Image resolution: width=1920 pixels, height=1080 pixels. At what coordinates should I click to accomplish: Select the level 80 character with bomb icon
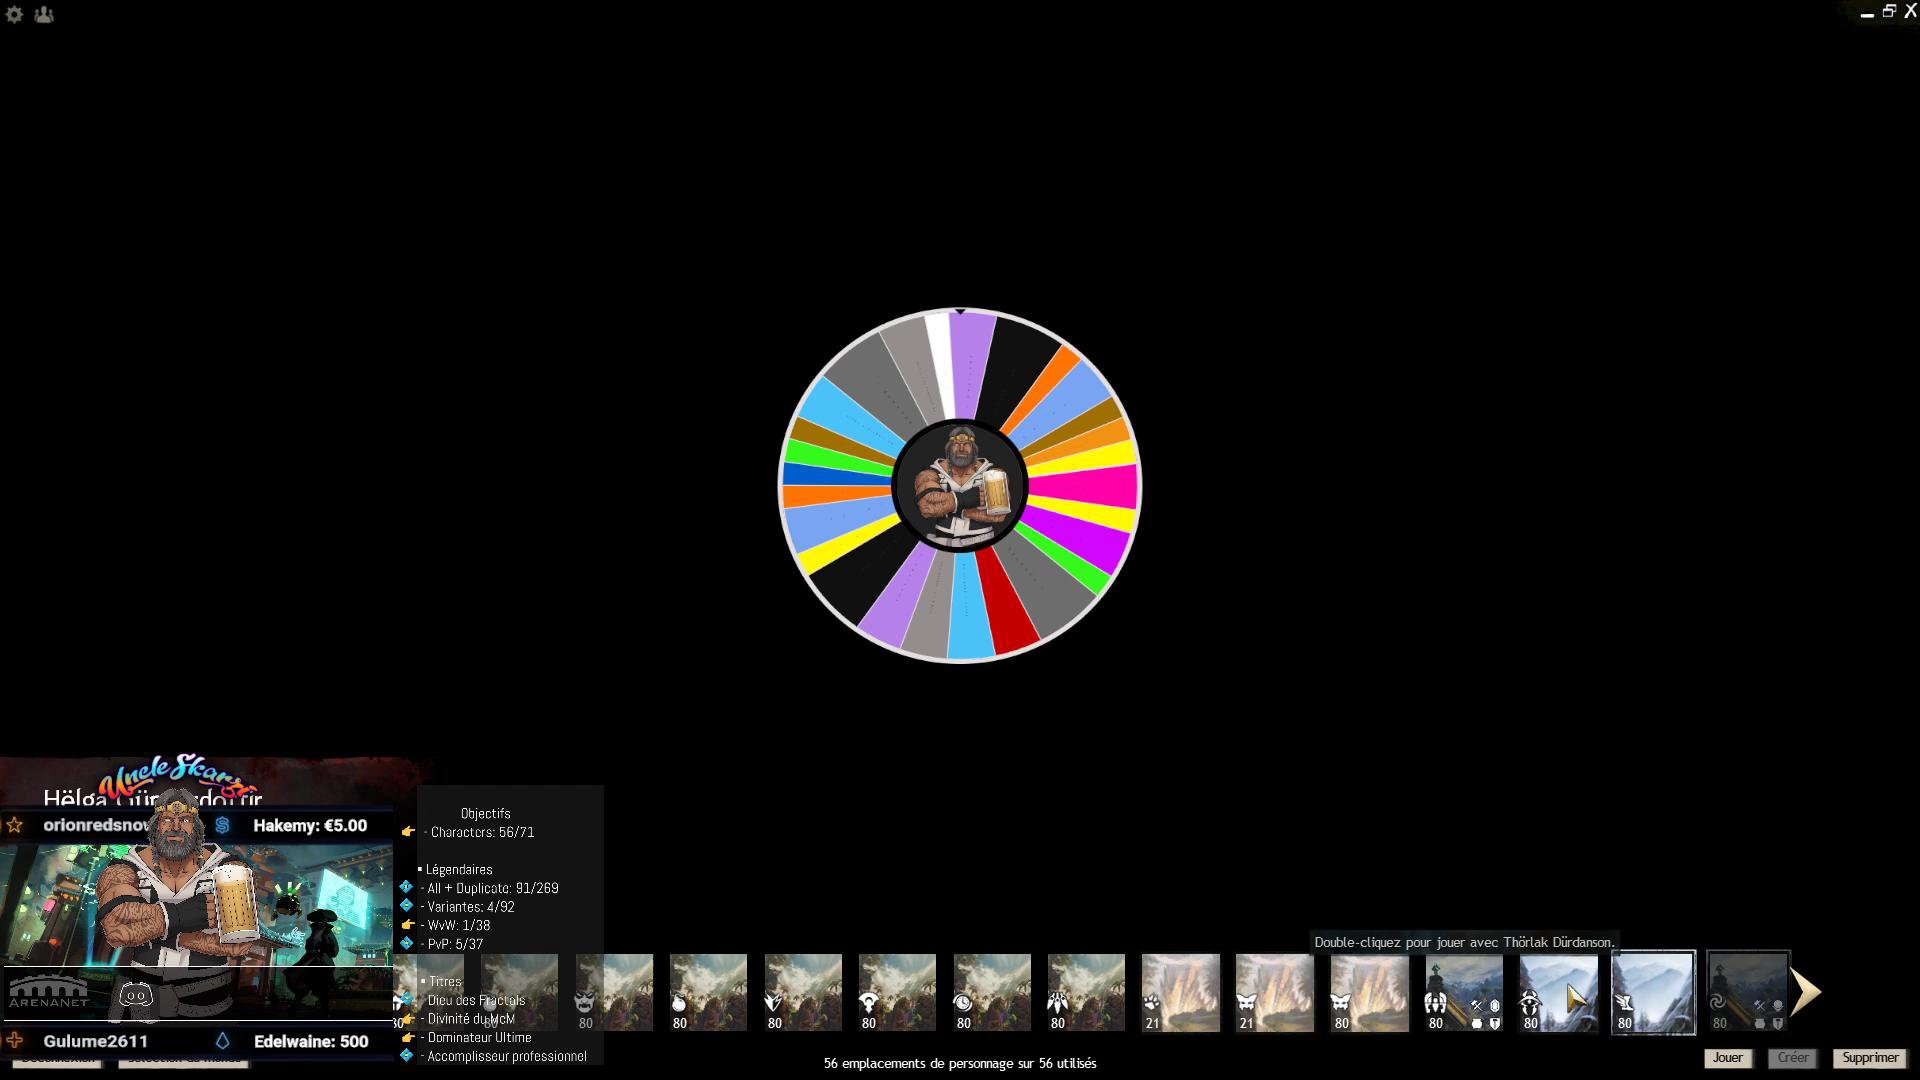708,992
